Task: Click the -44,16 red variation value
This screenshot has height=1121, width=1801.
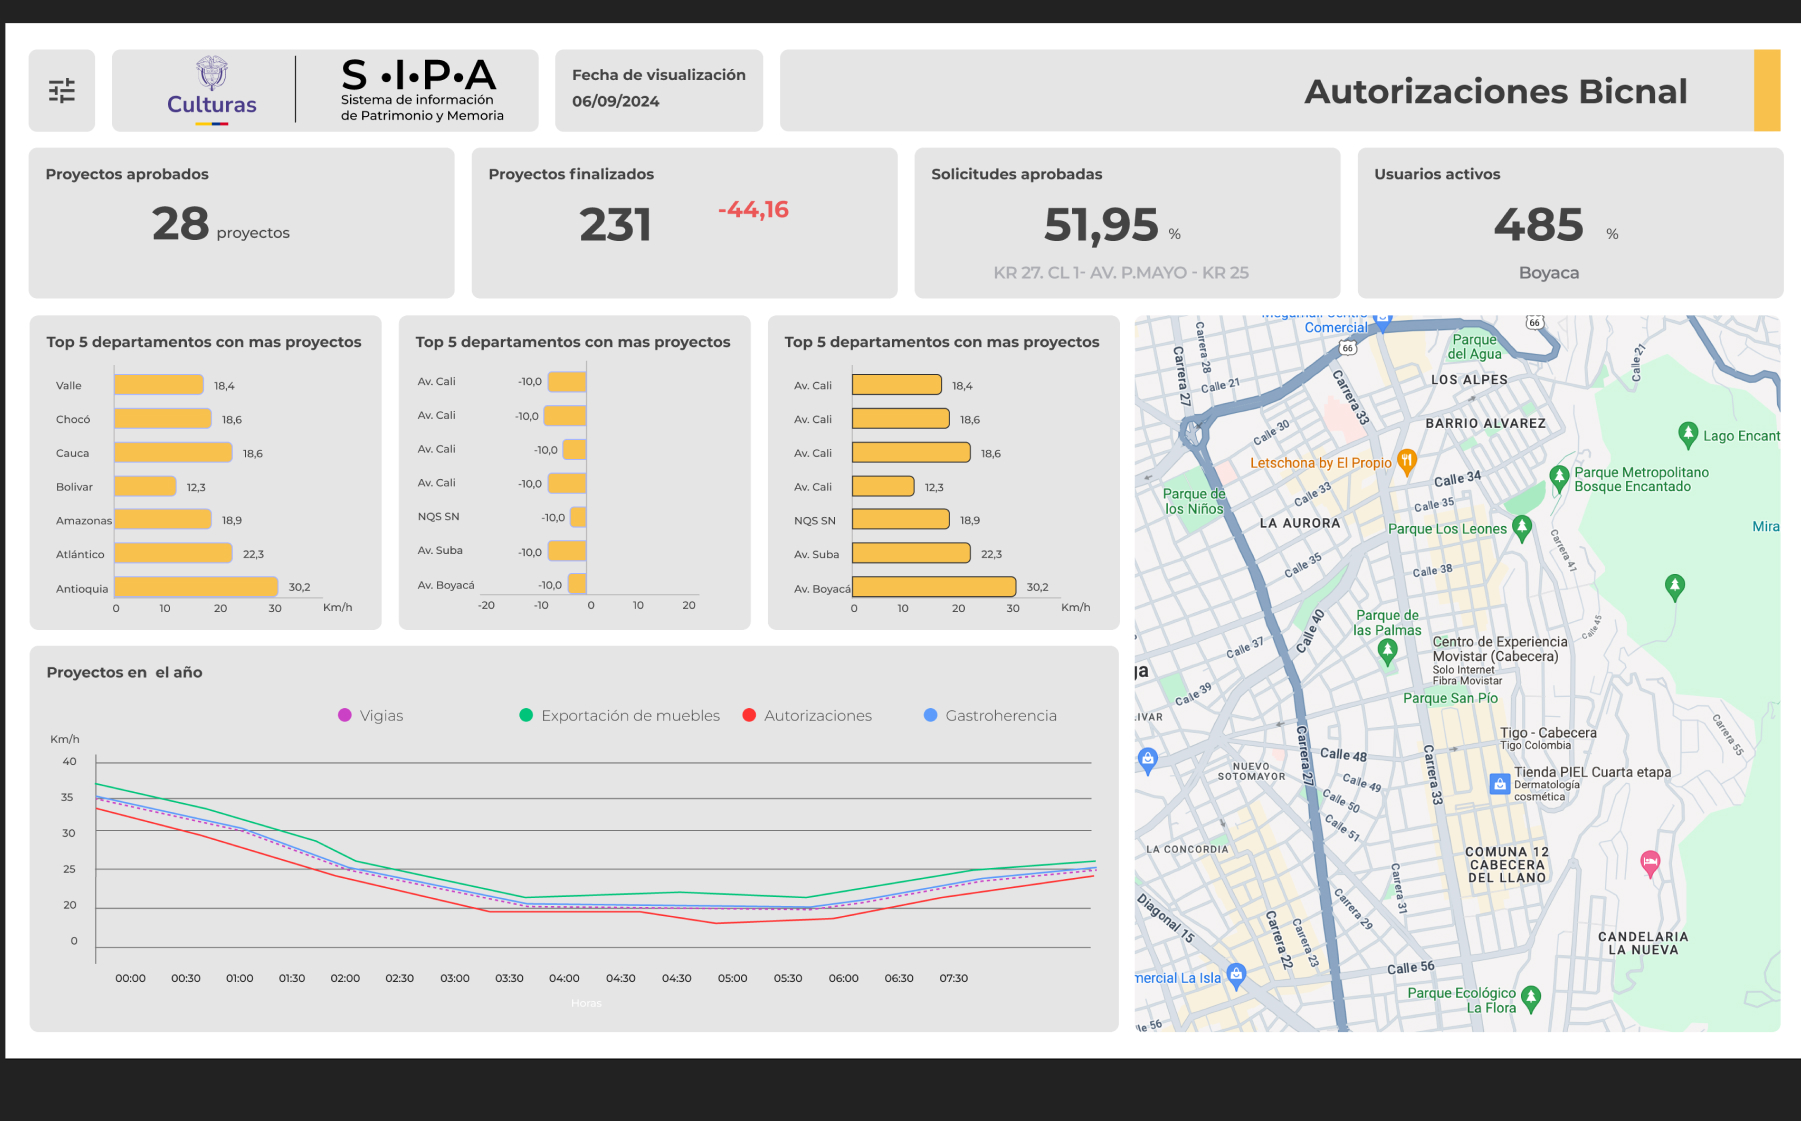Action: 753,210
